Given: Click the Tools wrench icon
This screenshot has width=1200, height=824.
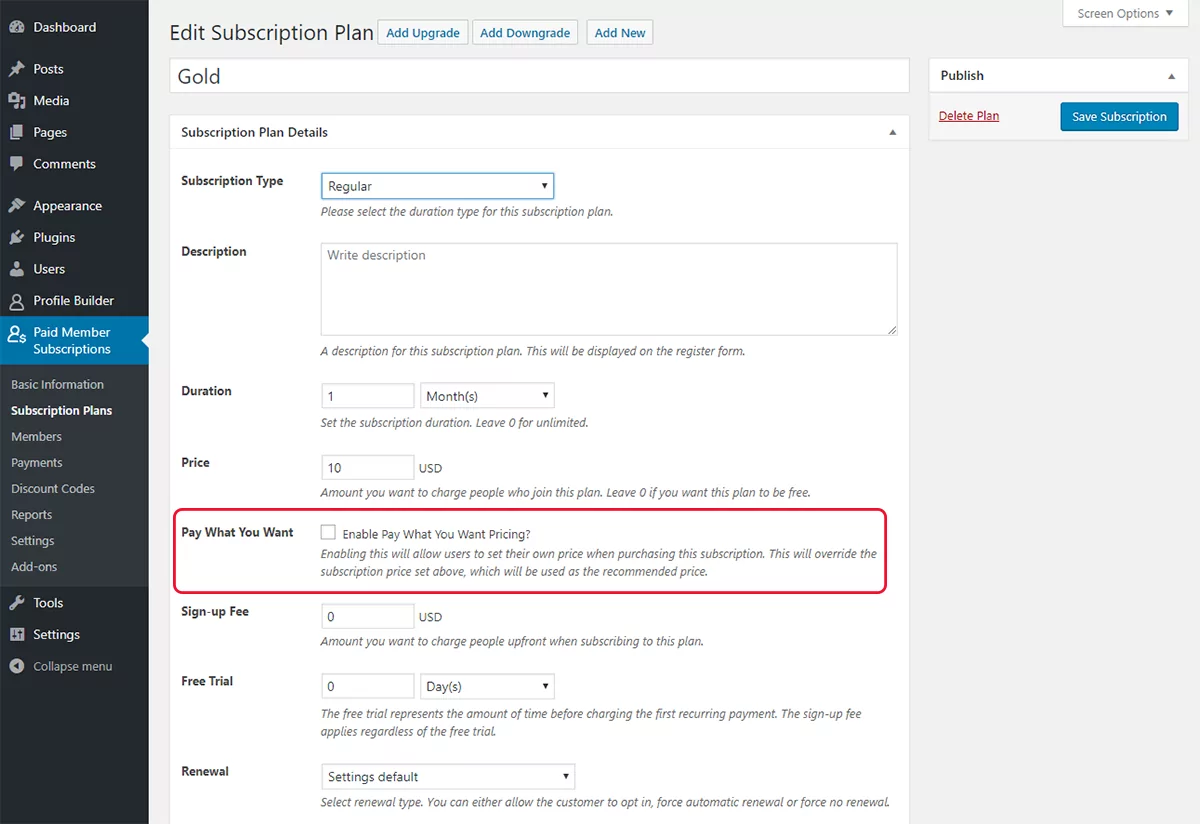Looking at the screenshot, I should [x=17, y=603].
